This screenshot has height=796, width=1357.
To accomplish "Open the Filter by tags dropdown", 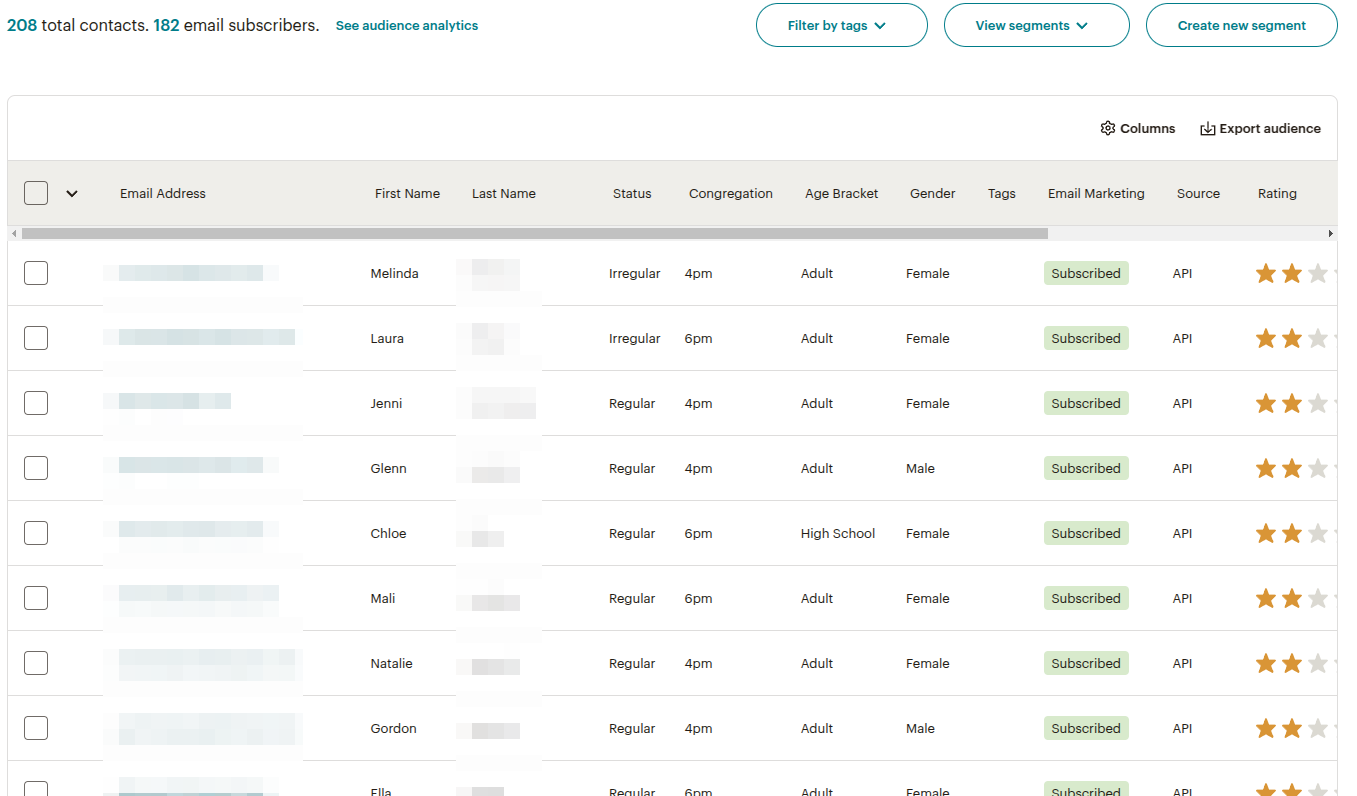I will (x=841, y=26).
